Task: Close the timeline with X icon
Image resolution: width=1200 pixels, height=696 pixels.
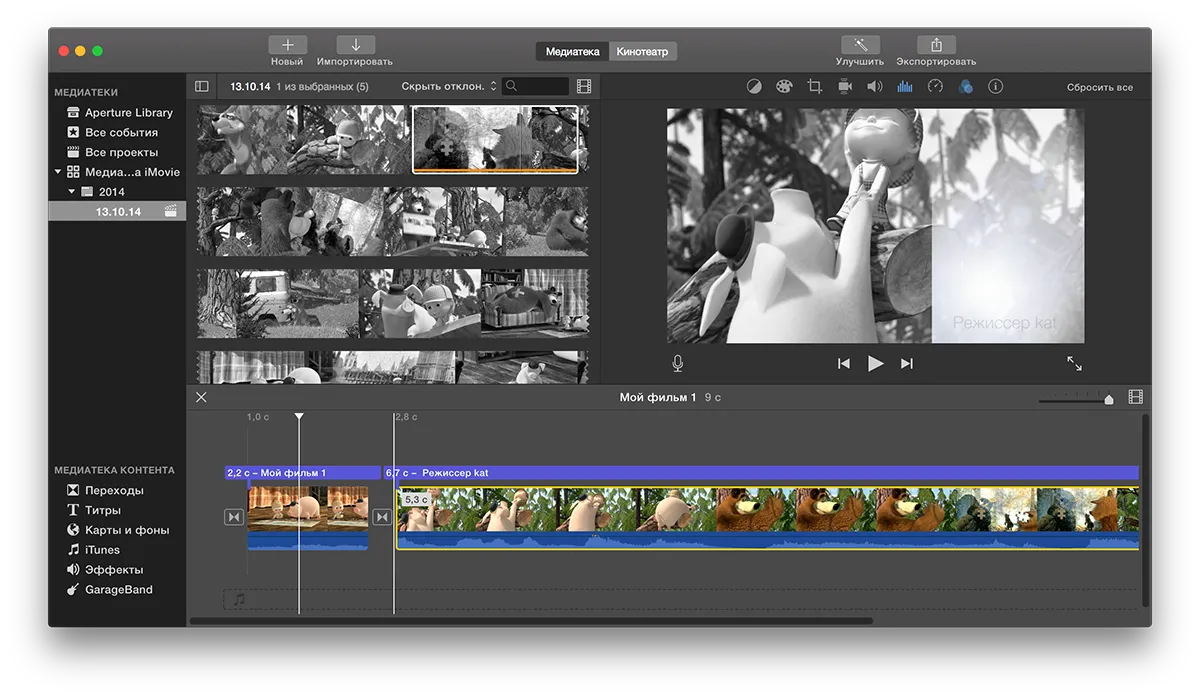Action: point(201,397)
